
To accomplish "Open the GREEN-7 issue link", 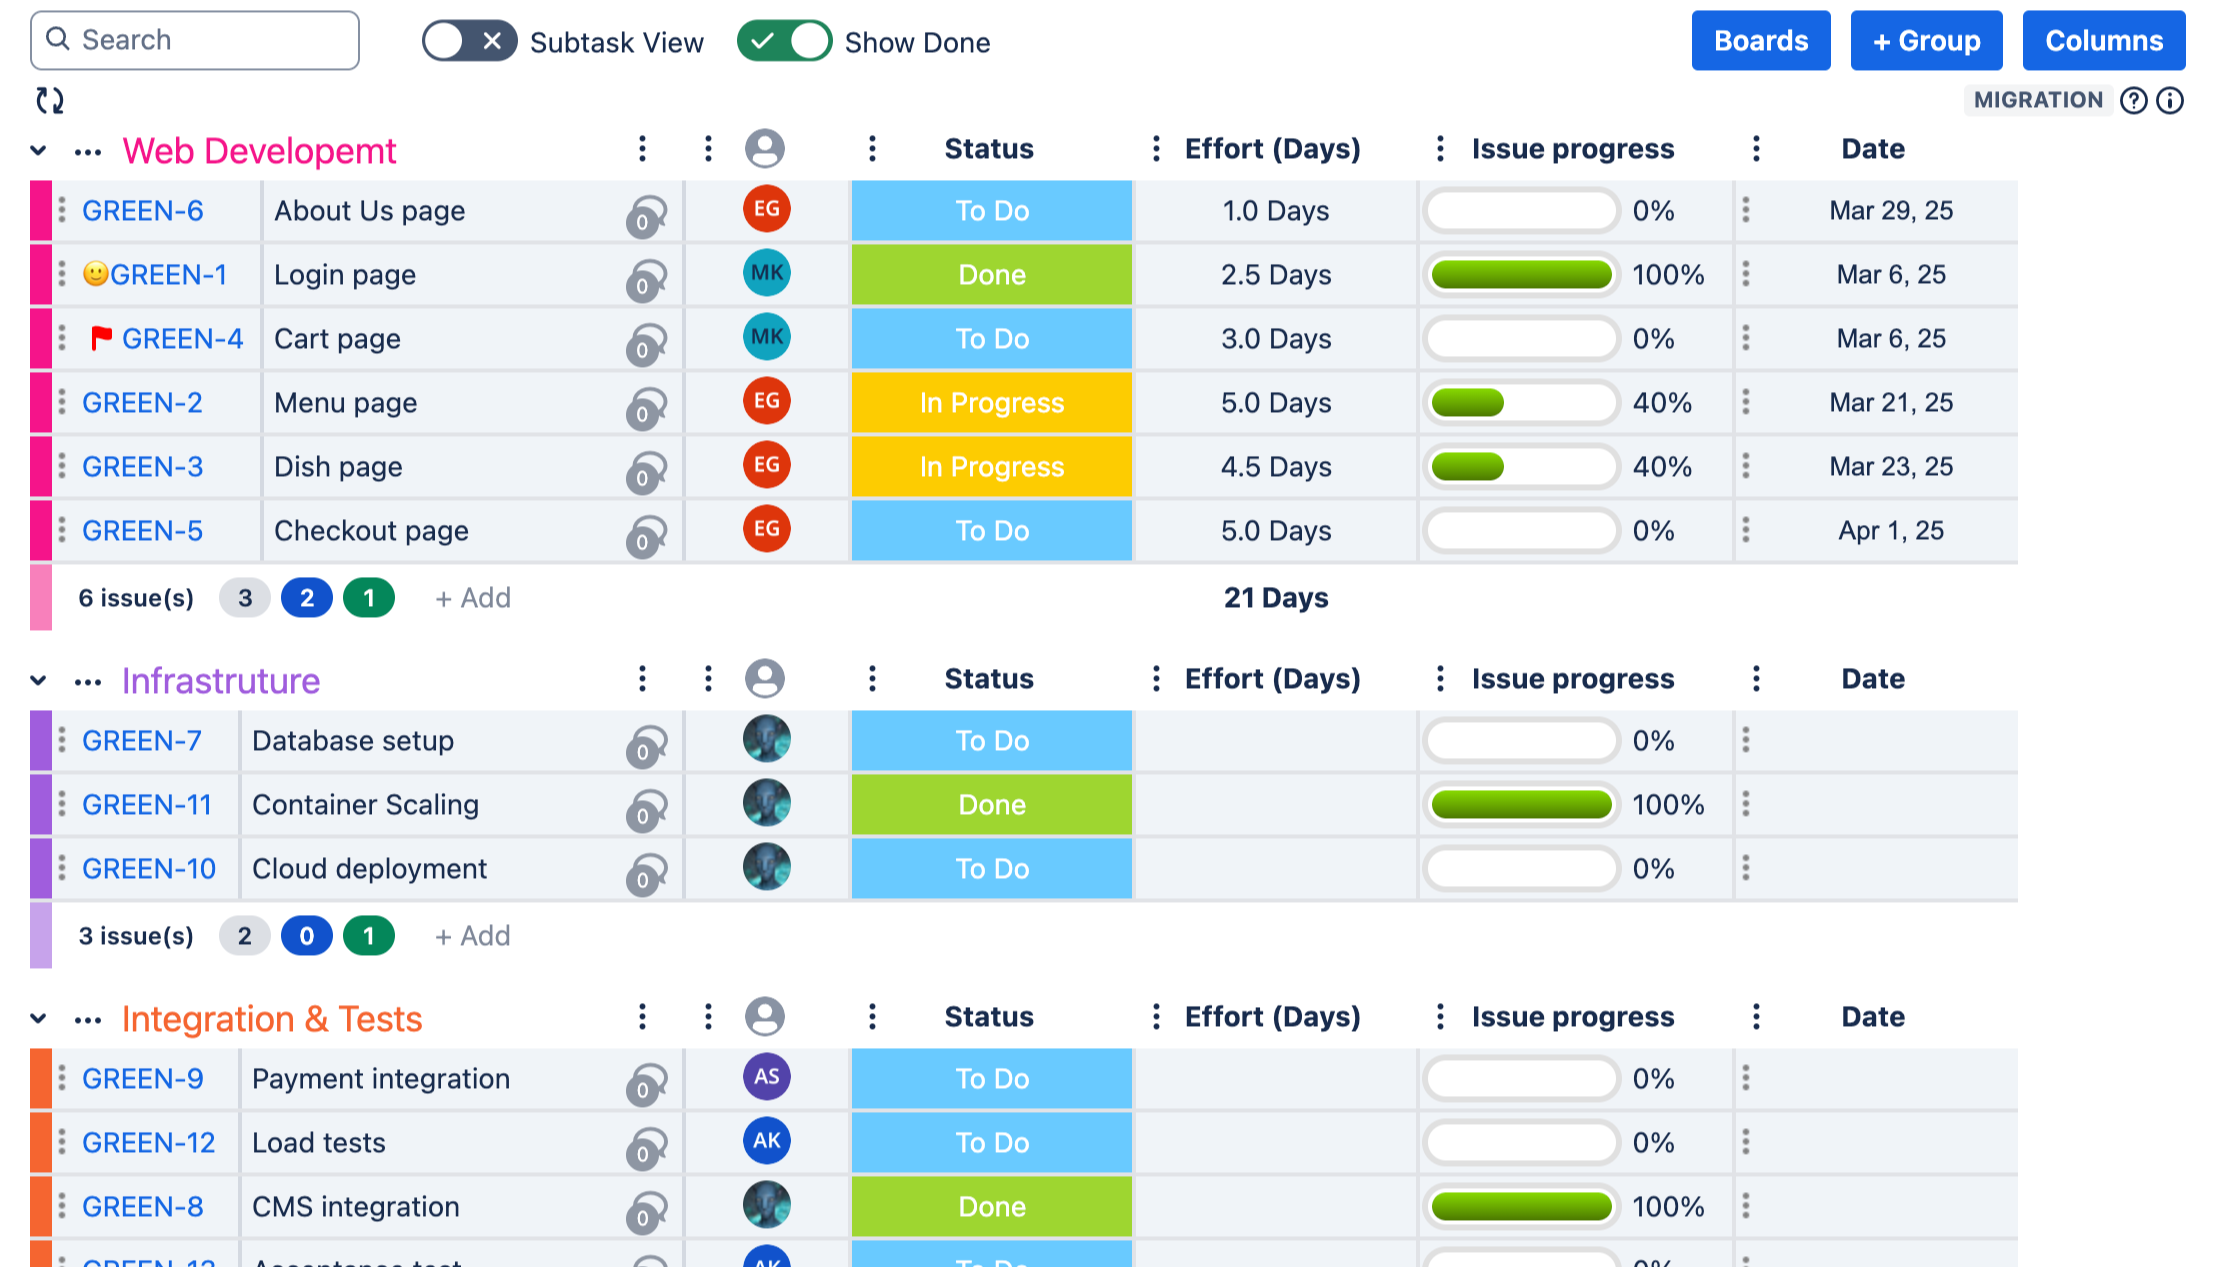I will point(142,741).
